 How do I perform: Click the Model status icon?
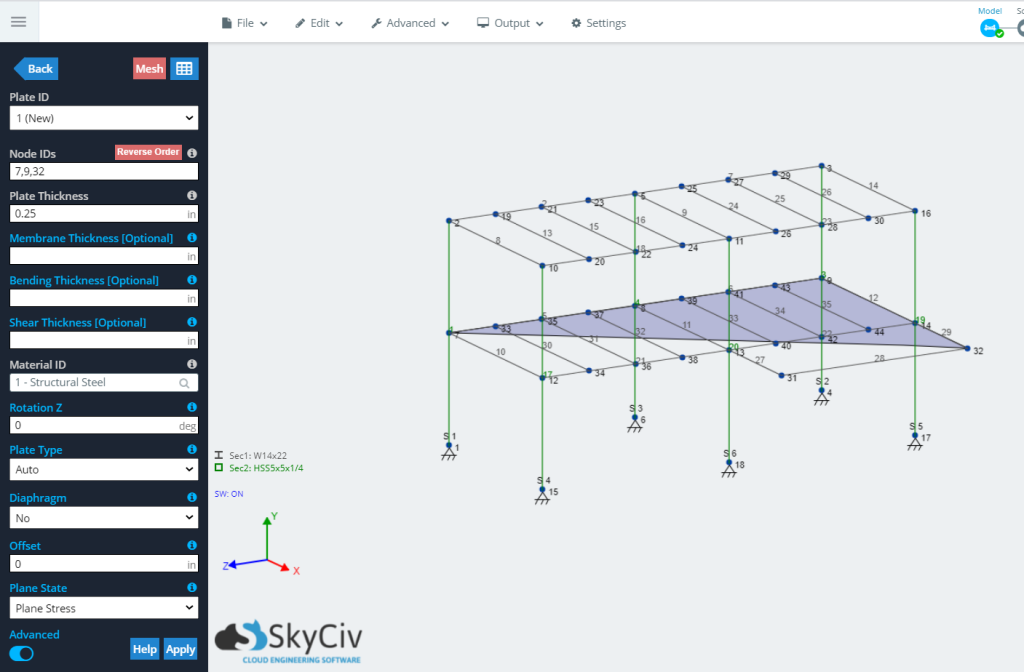click(990, 29)
